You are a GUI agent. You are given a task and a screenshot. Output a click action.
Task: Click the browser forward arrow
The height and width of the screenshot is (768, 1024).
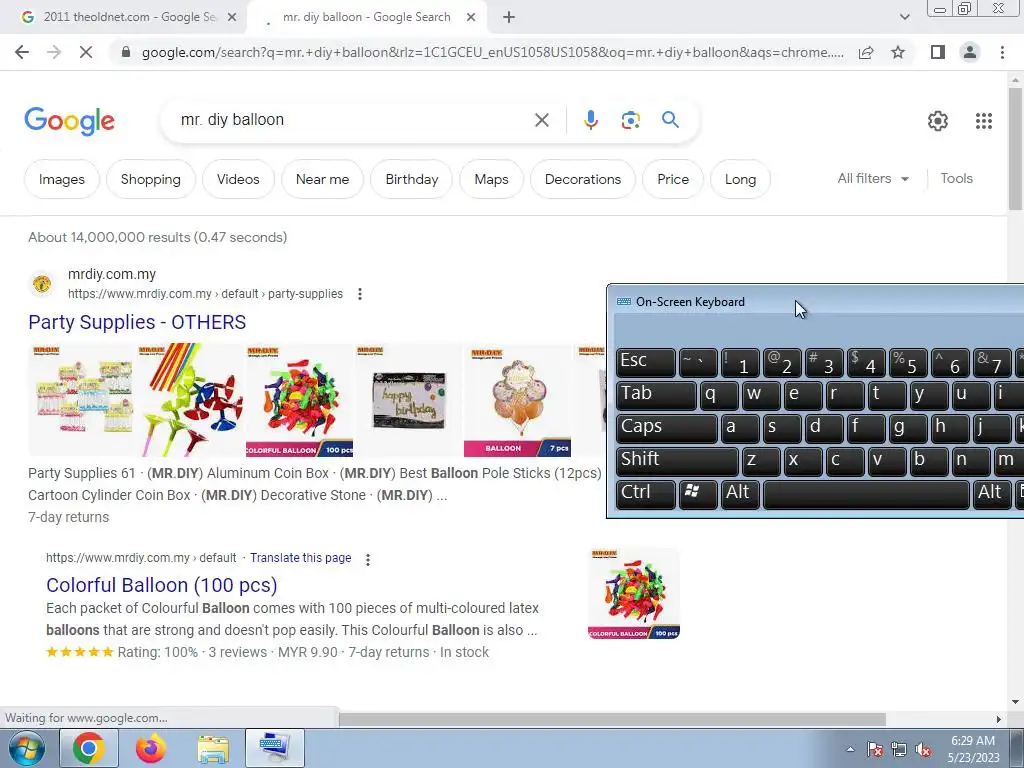[54, 52]
